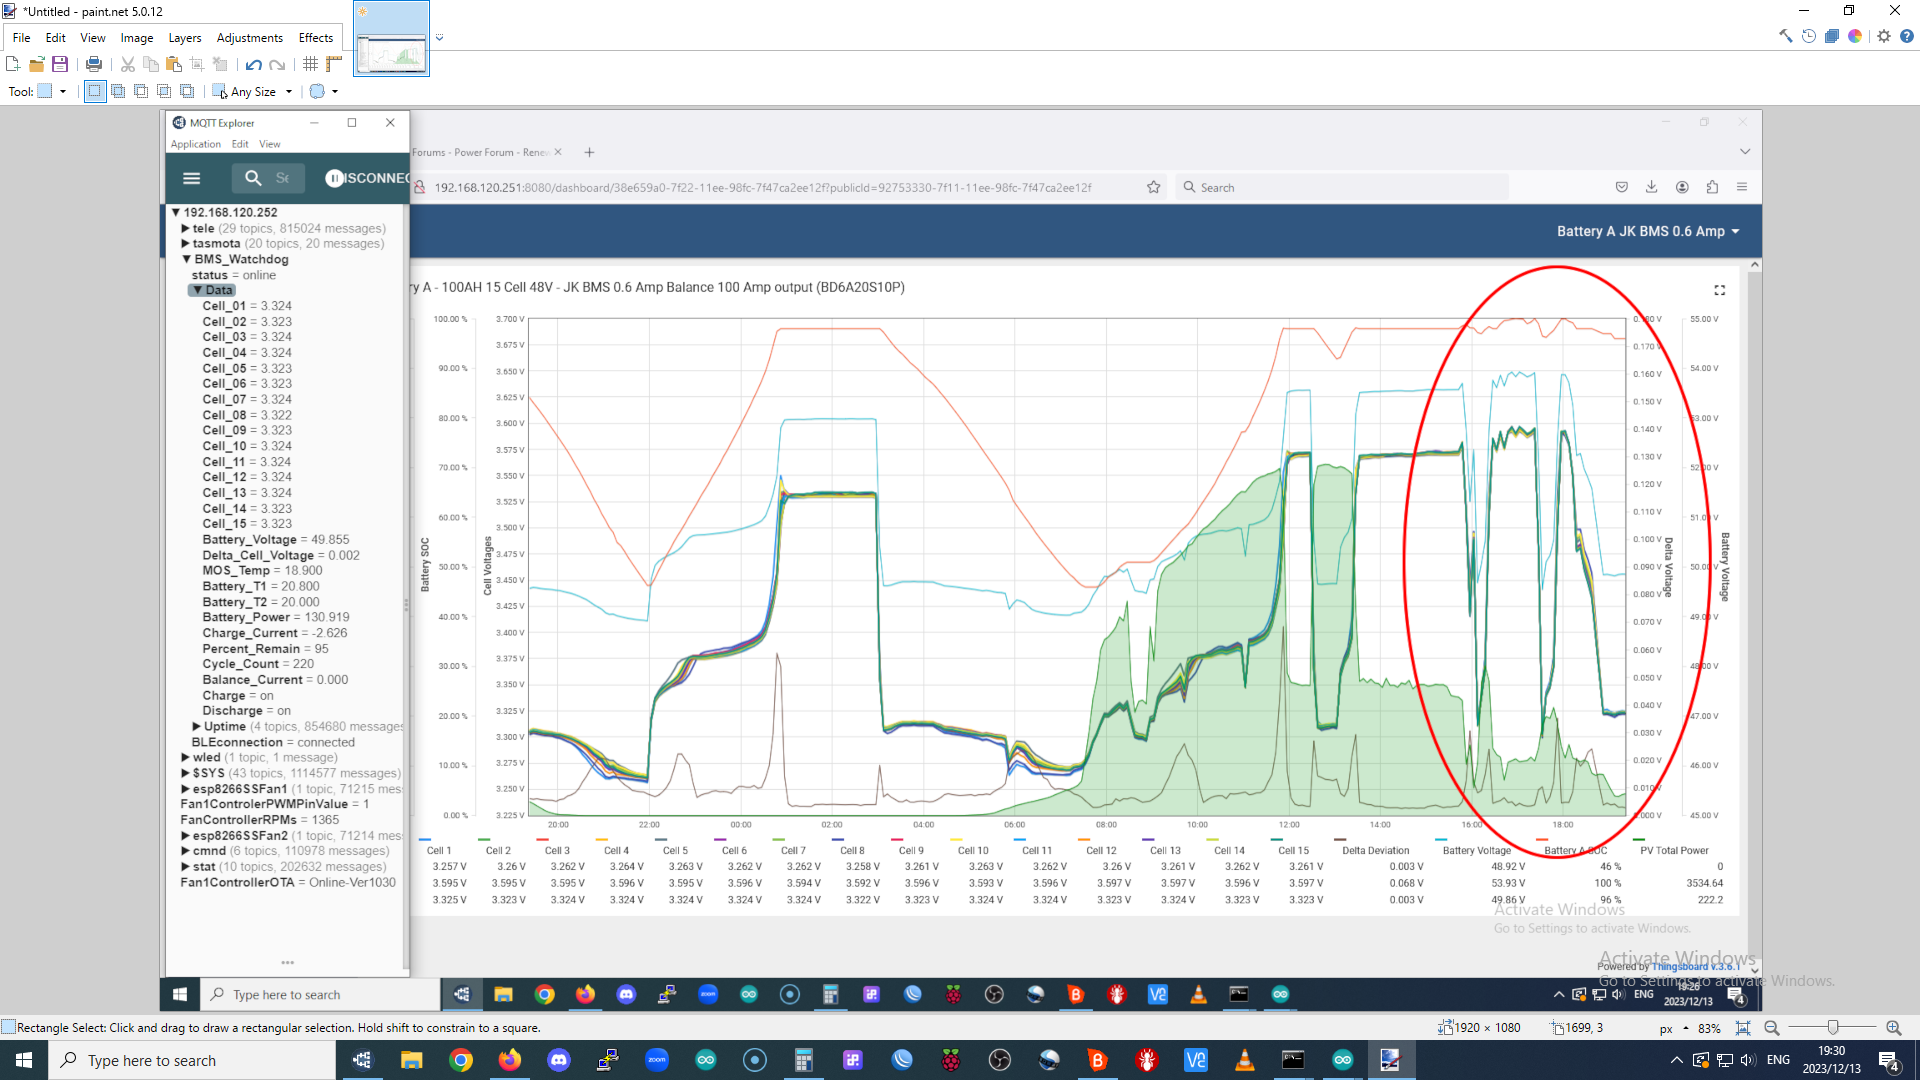The height and width of the screenshot is (1080, 1920).
Task: Toggle rulers in paint.net
Action: tap(334, 63)
